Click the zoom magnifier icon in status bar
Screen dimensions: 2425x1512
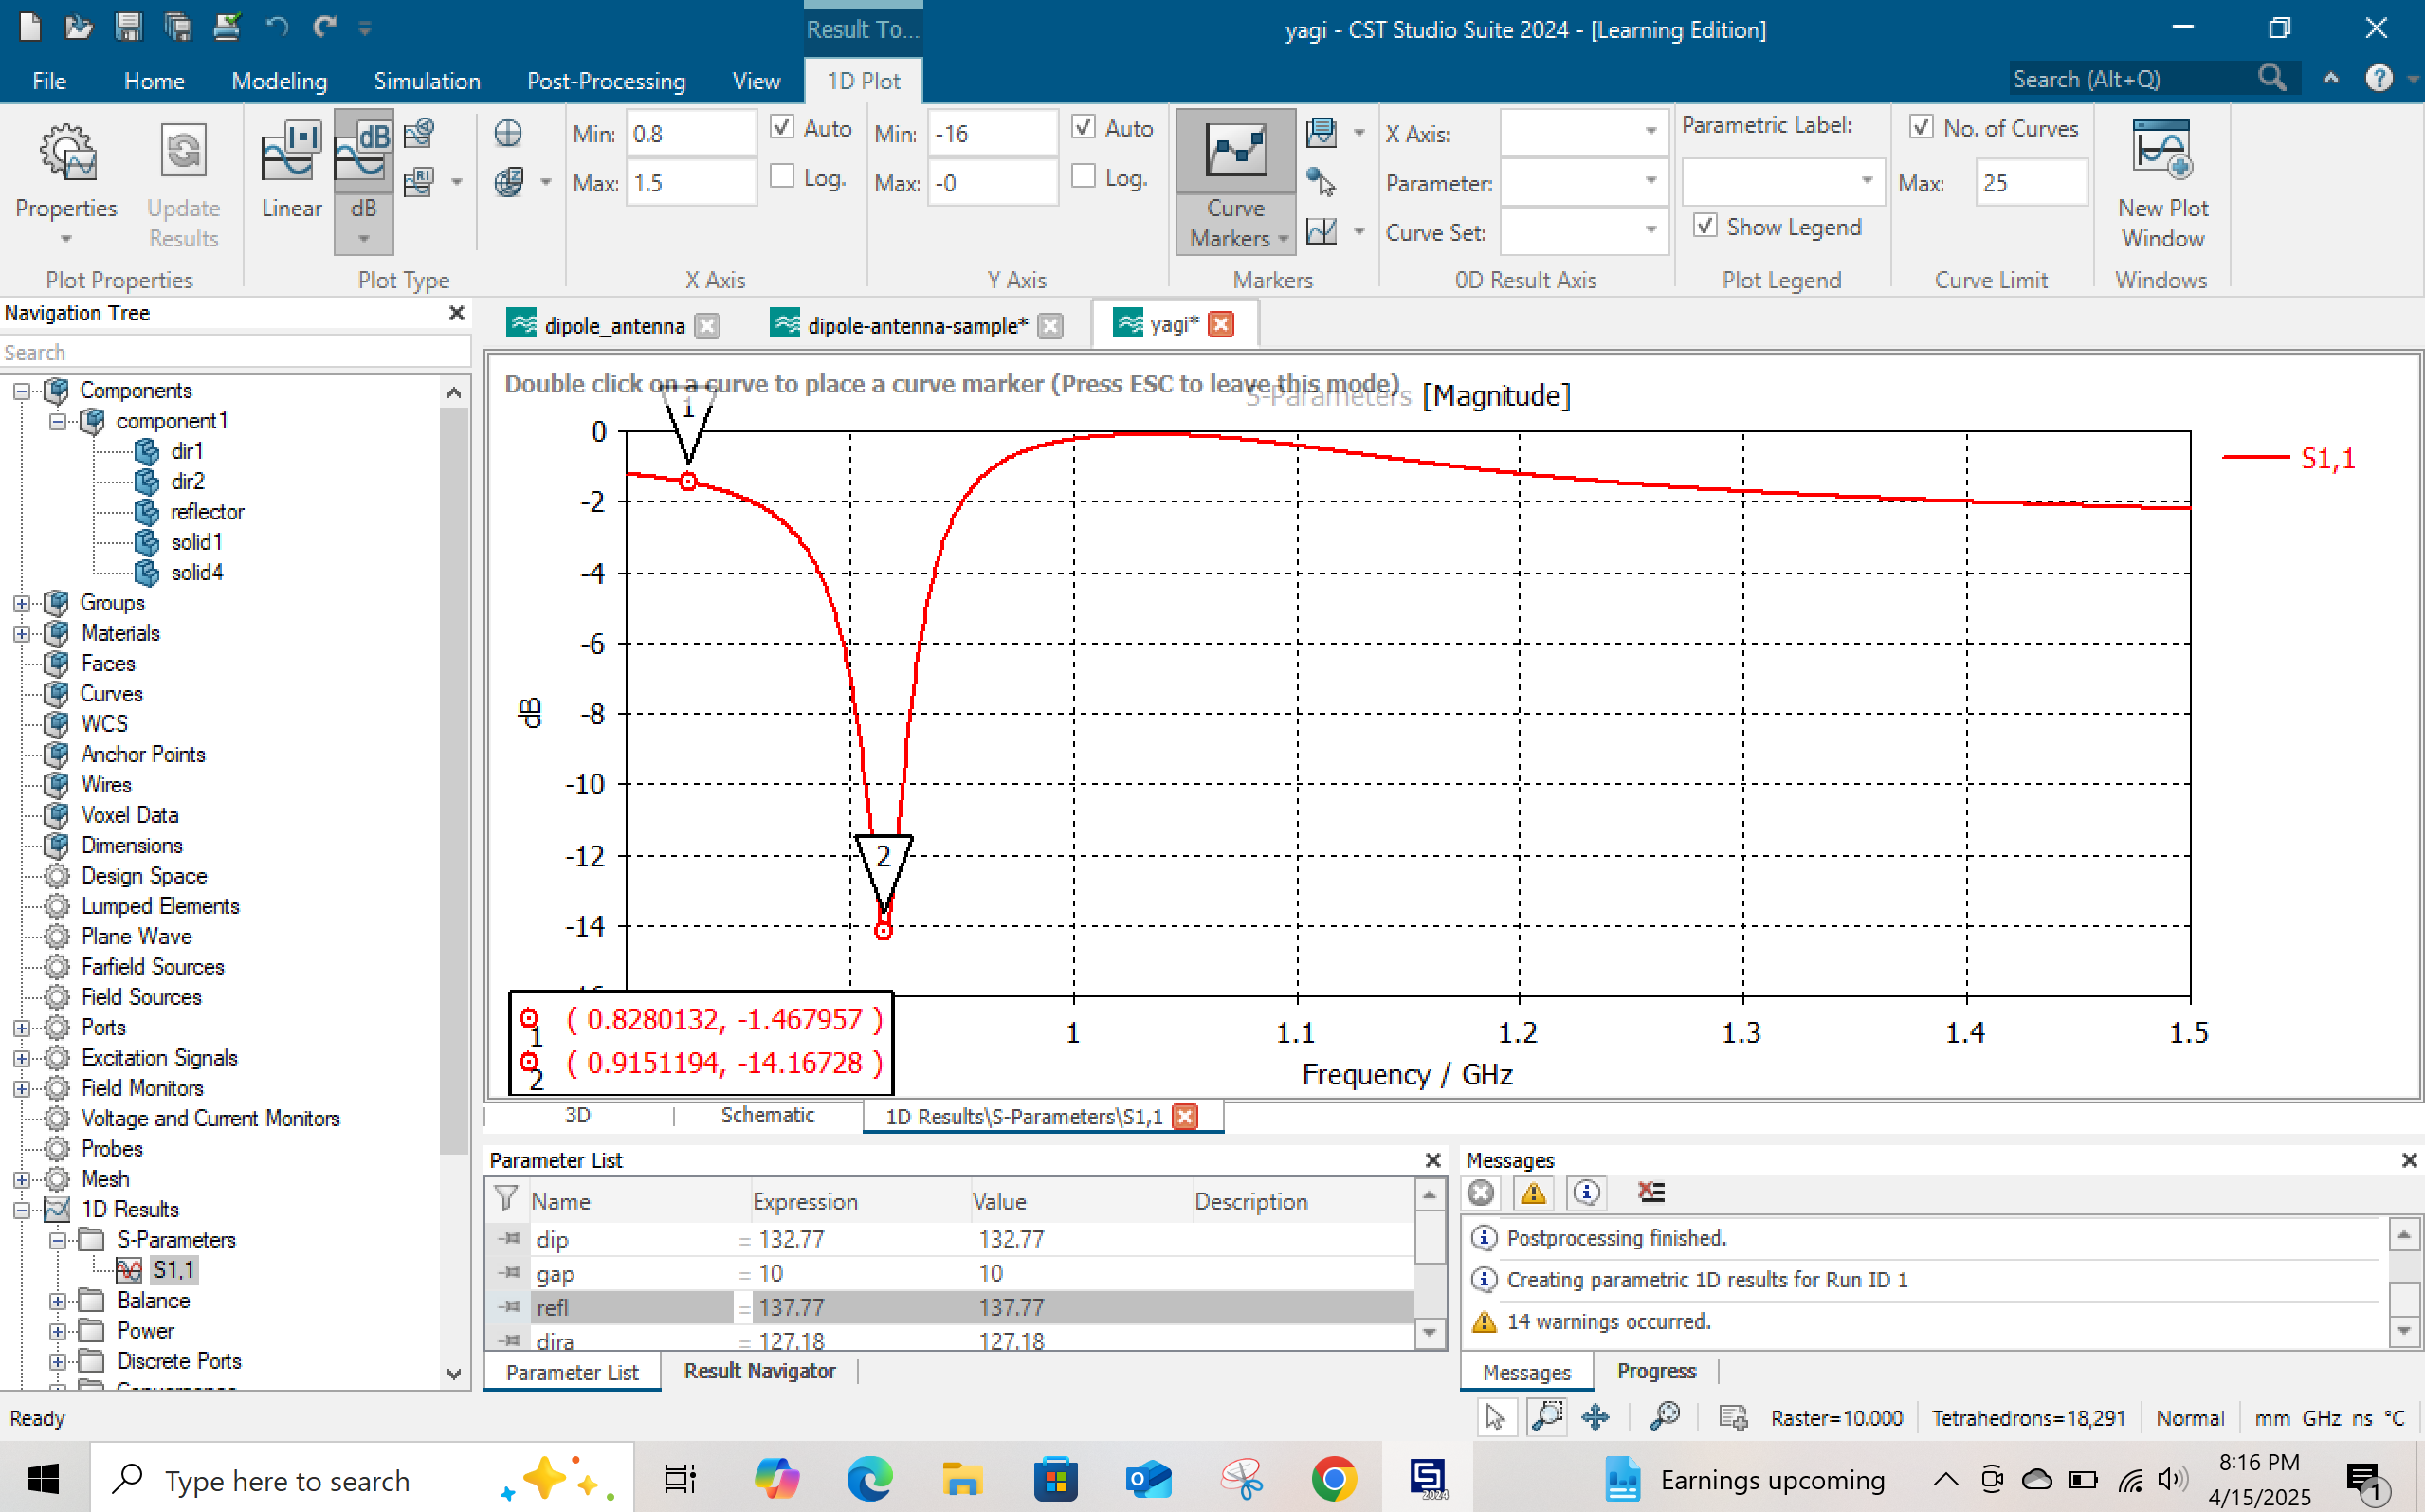tap(1664, 1417)
